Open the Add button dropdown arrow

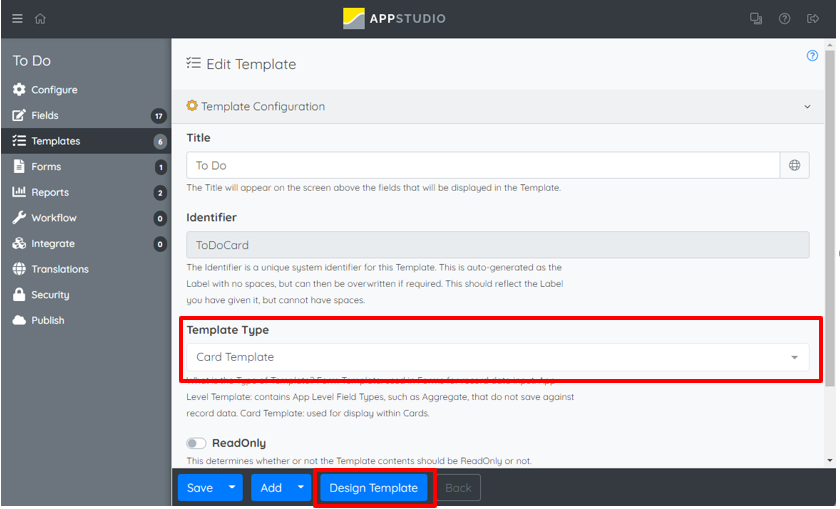(301, 488)
